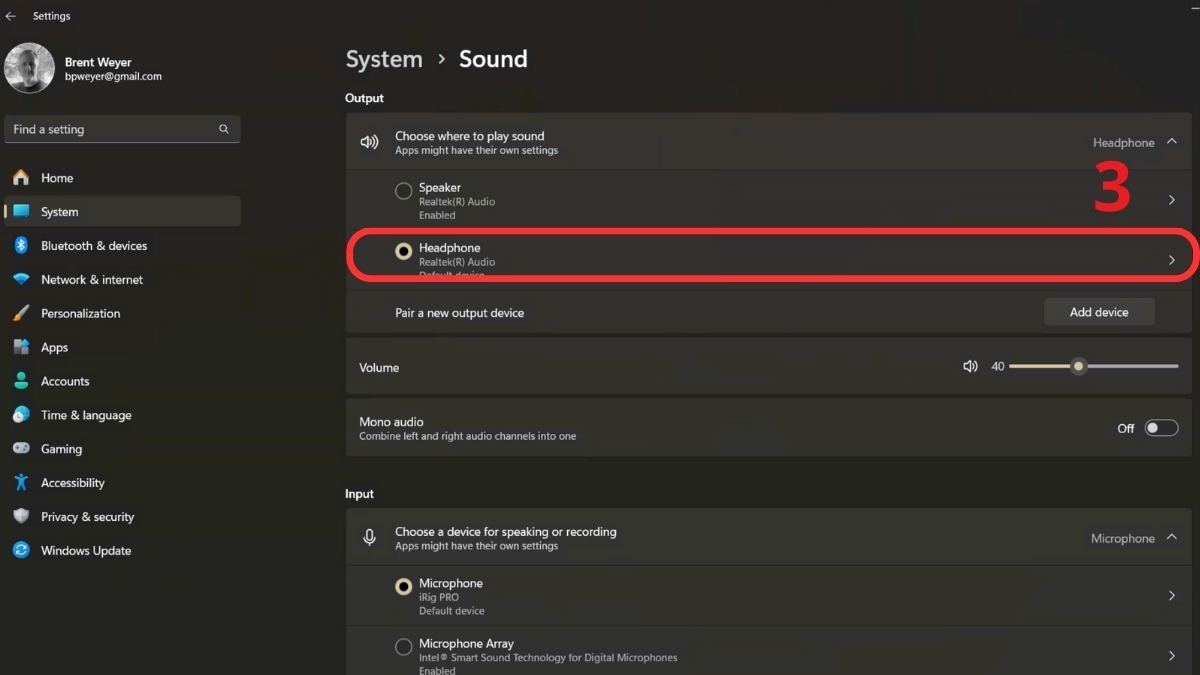1200x675 pixels.
Task: Turn on Mono audio
Action: coord(1161,427)
